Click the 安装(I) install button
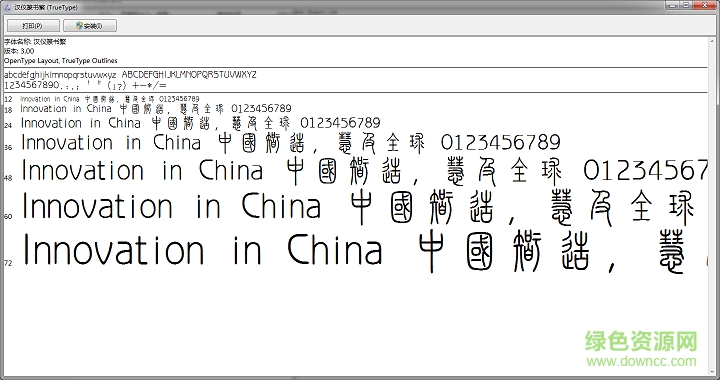Image resolution: width=720 pixels, height=380 pixels. (x=90, y=26)
